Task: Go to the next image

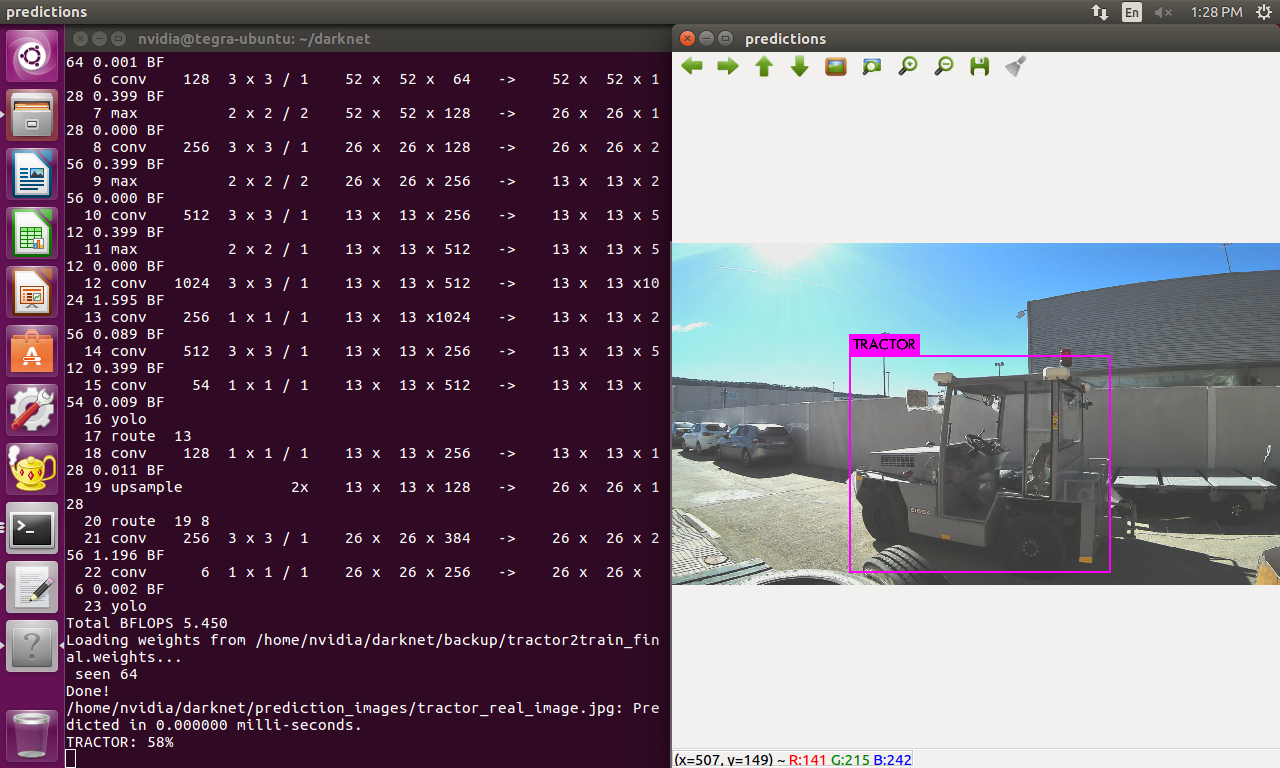Action: coord(727,66)
